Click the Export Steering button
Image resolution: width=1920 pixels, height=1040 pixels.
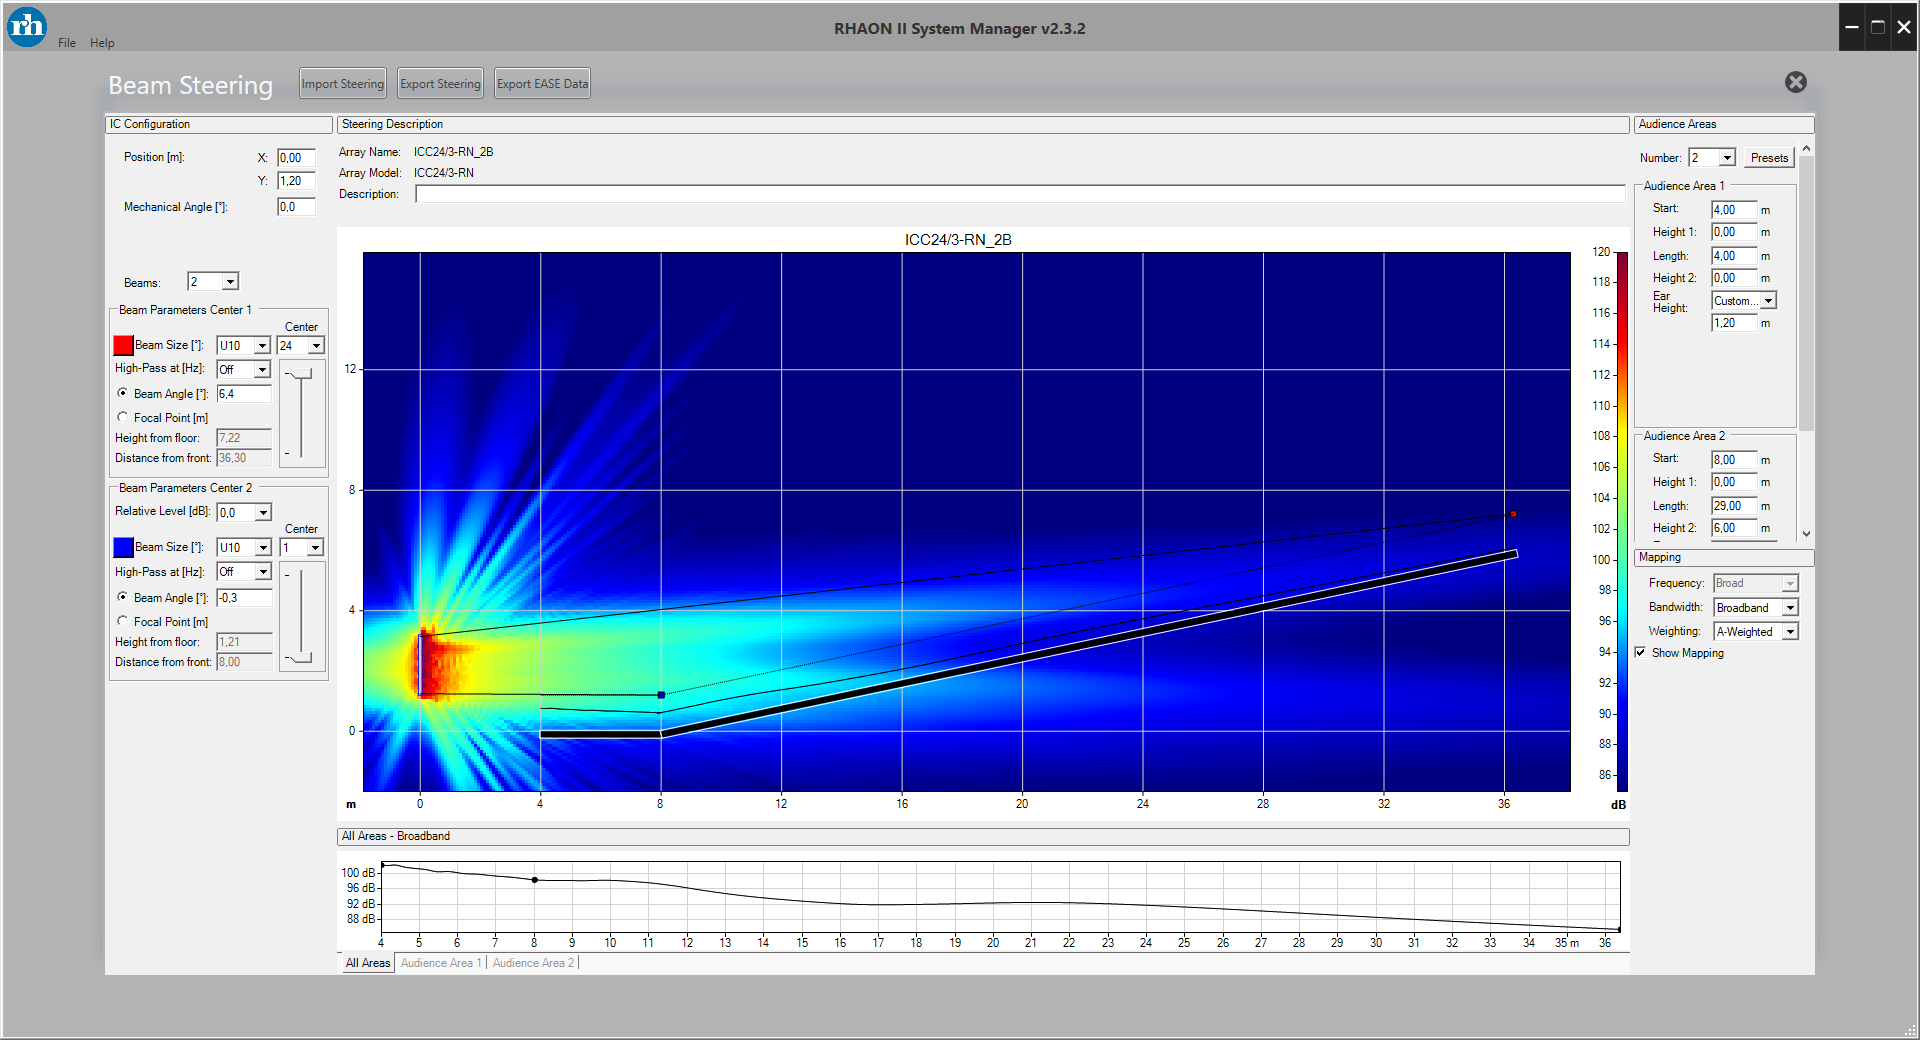click(x=440, y=84)
